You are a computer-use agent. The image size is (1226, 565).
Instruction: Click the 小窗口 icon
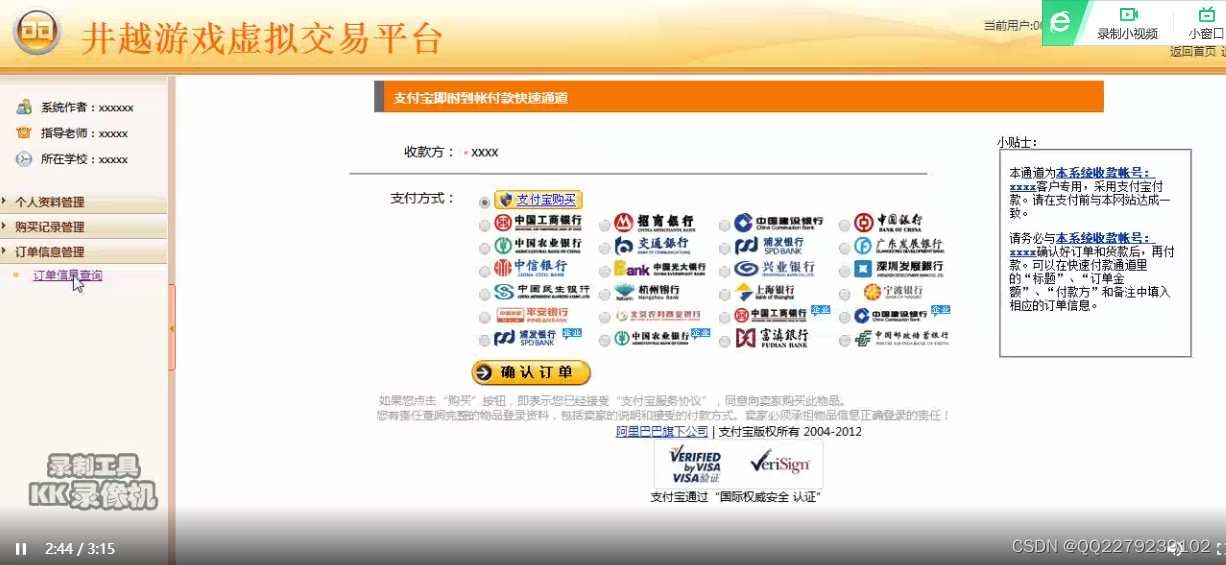(x=1206, y=14)
